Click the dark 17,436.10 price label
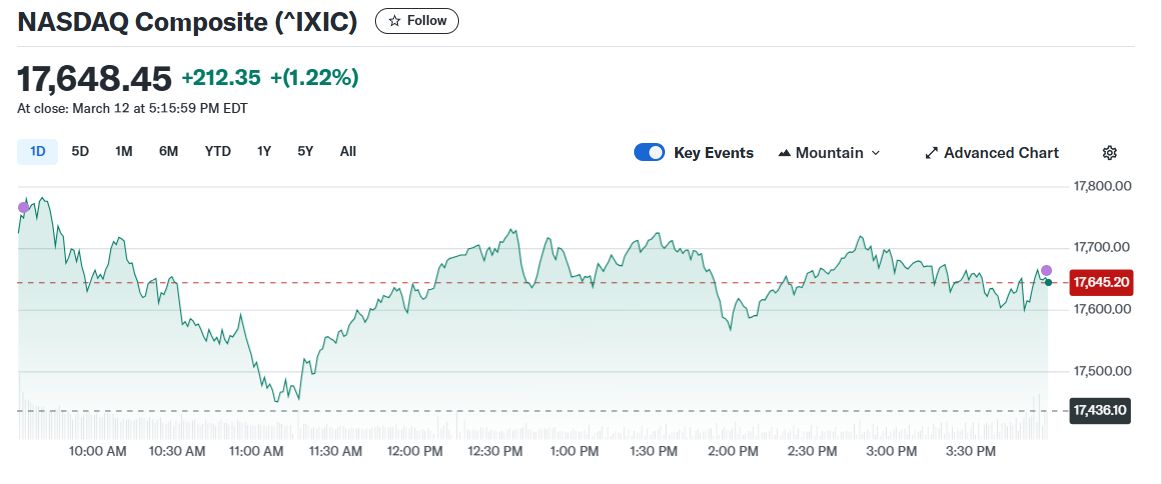 (1100, 410)
